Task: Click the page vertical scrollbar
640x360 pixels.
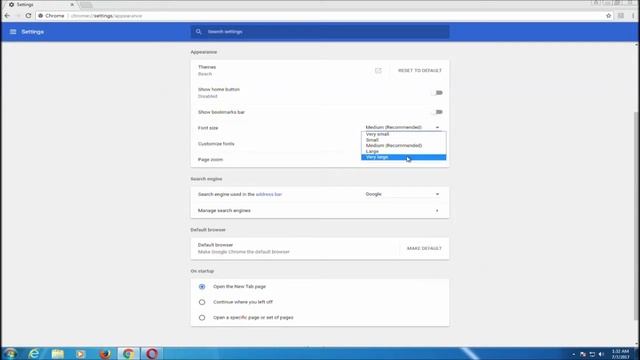Action: click(x=637, y=216)
